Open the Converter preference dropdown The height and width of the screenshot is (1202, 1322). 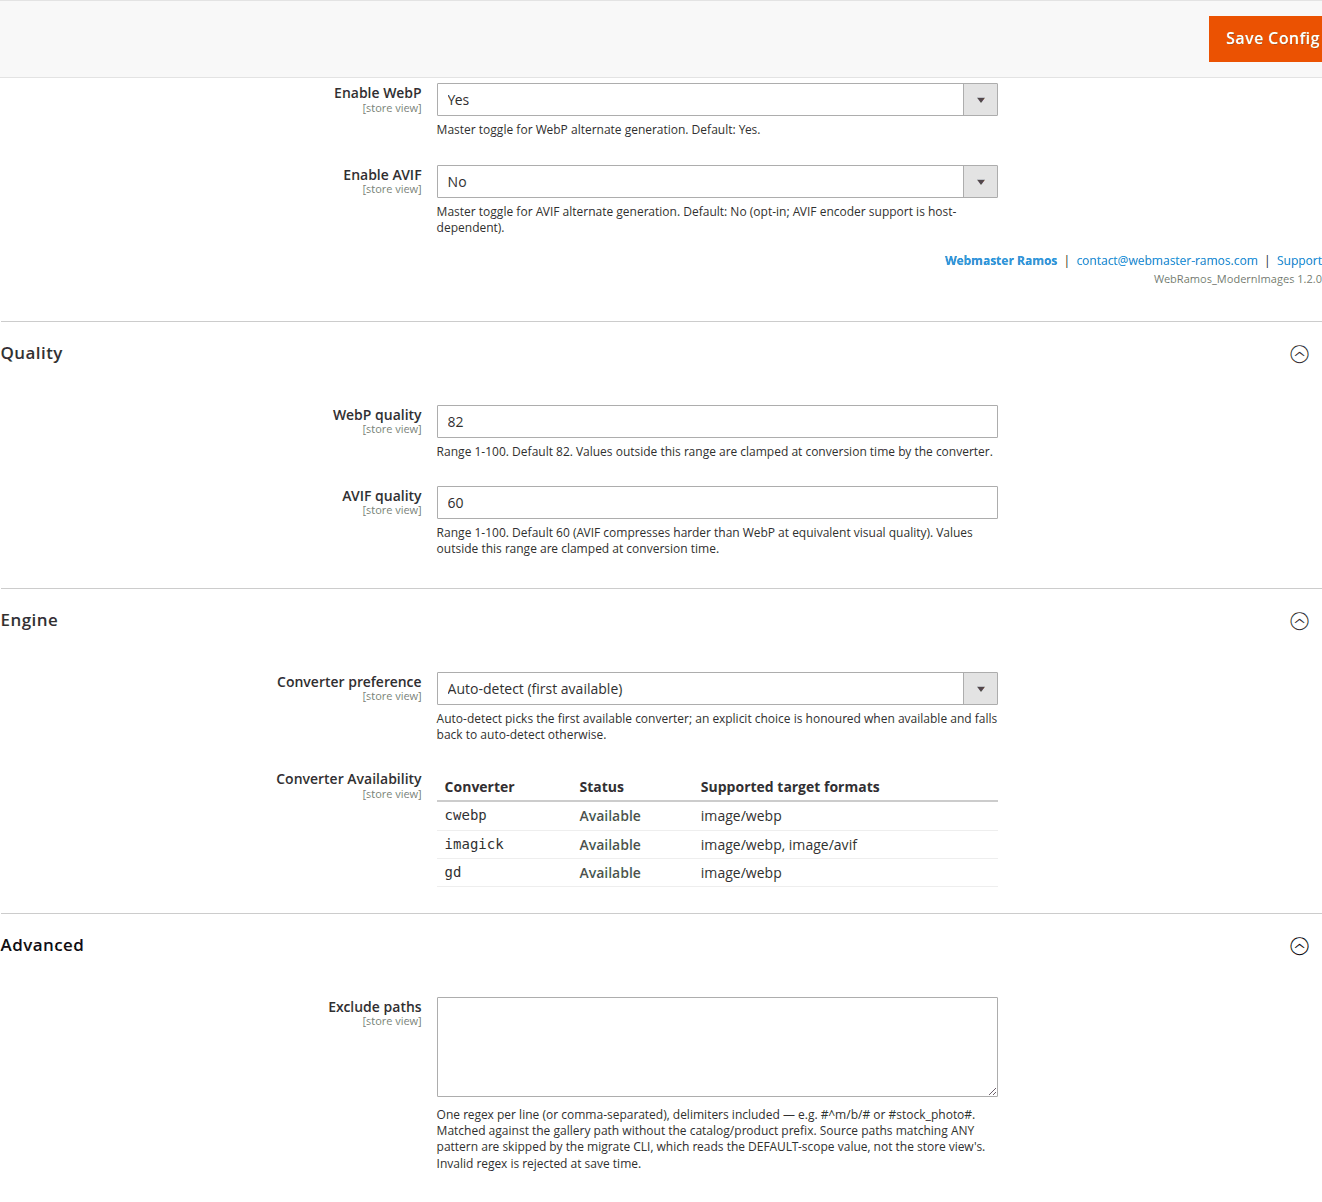tap(717, 689)
